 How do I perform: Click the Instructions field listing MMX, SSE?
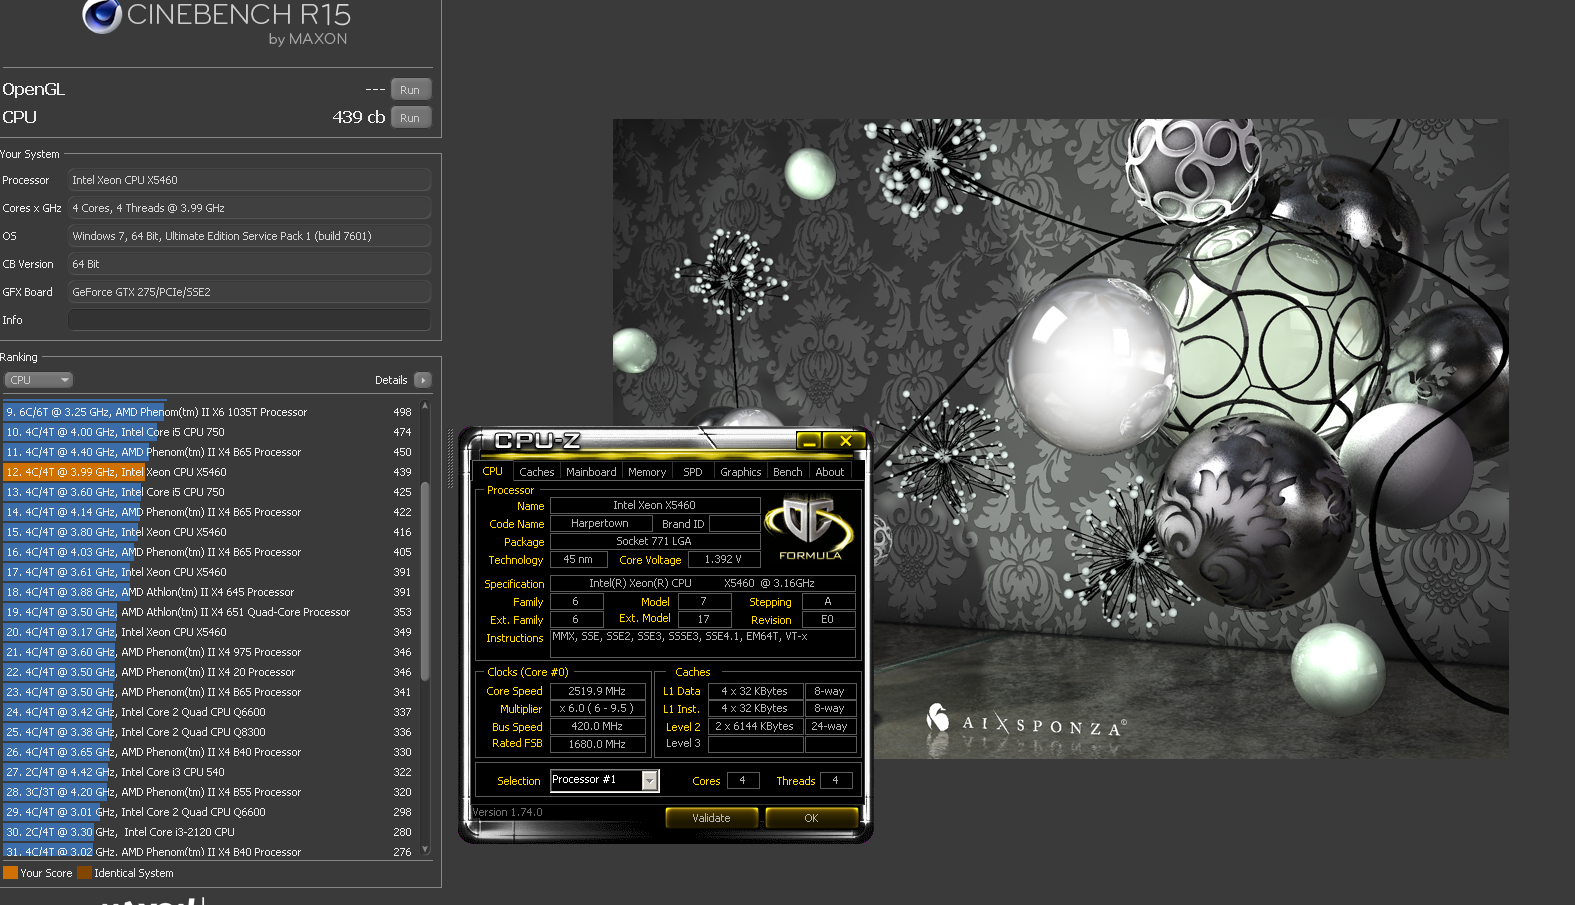point(703,642)
